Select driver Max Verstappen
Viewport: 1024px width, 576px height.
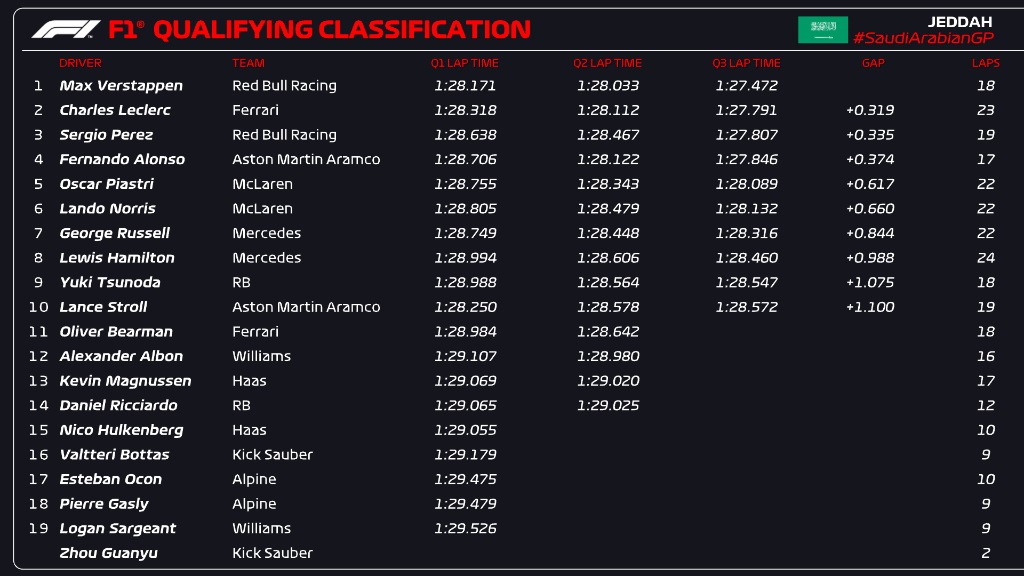click(121, 86)
